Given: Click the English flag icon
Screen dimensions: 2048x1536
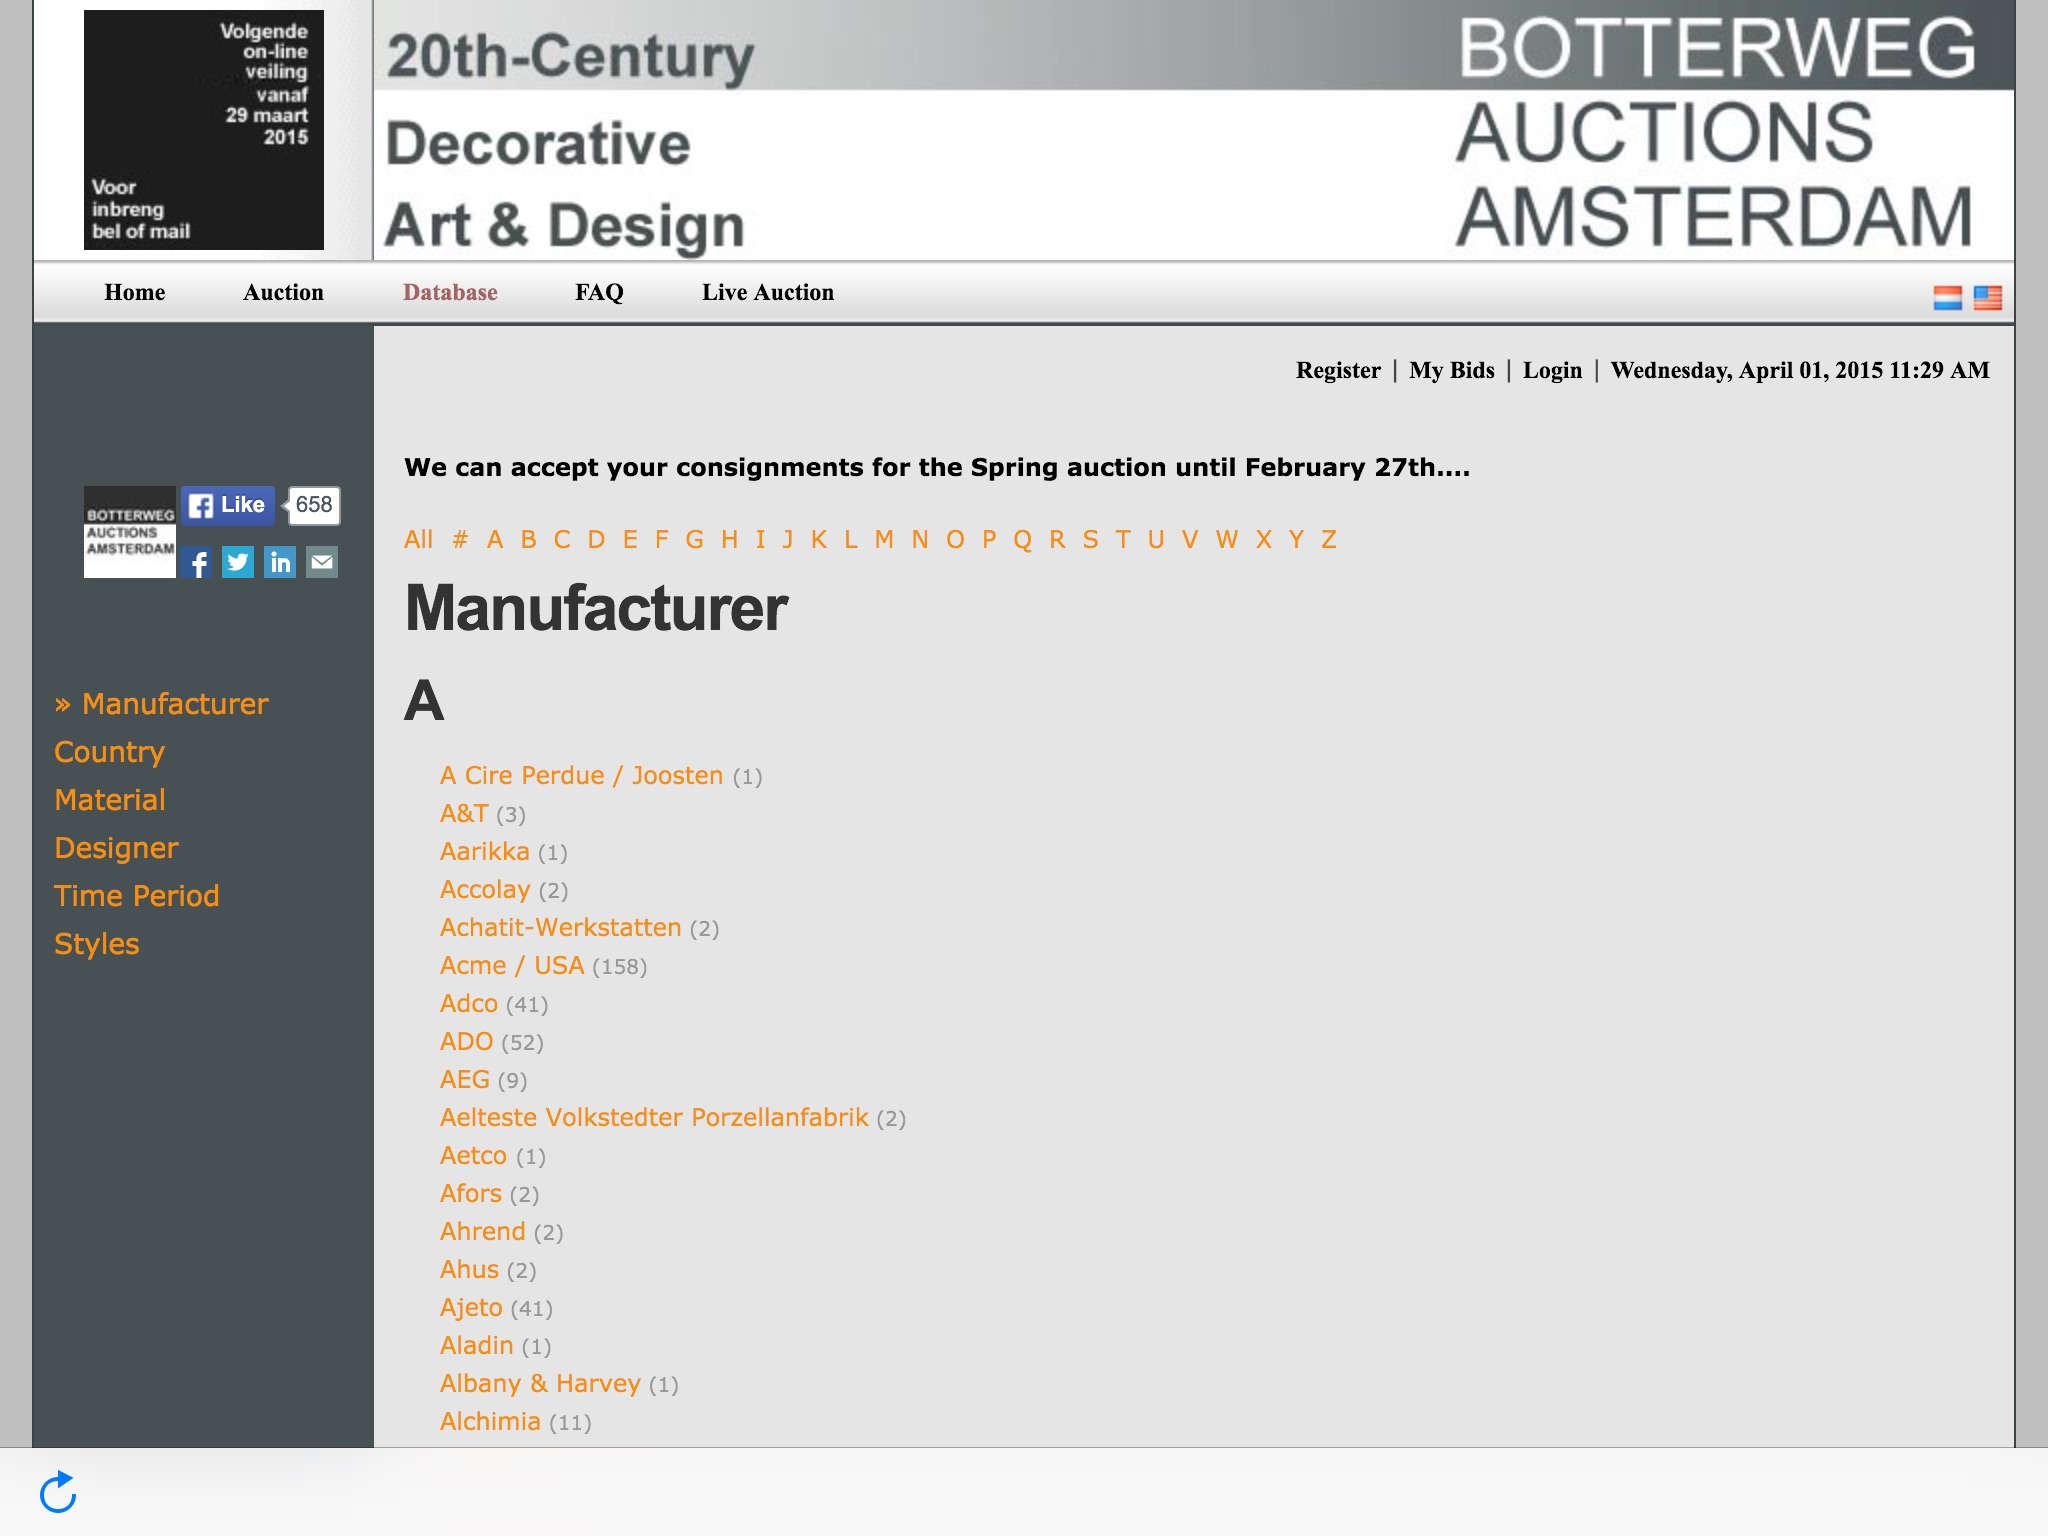Looking at the screenshot, I should pyautogui.click(x=1988, y=297).
